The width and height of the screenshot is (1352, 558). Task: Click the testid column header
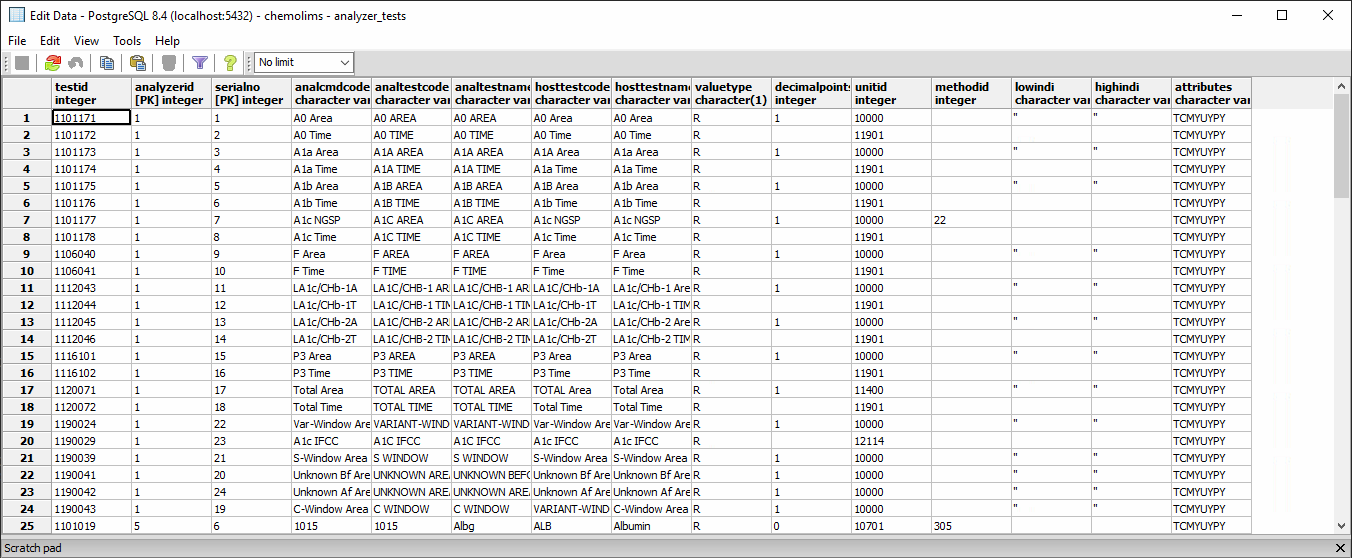pos(91,93)
